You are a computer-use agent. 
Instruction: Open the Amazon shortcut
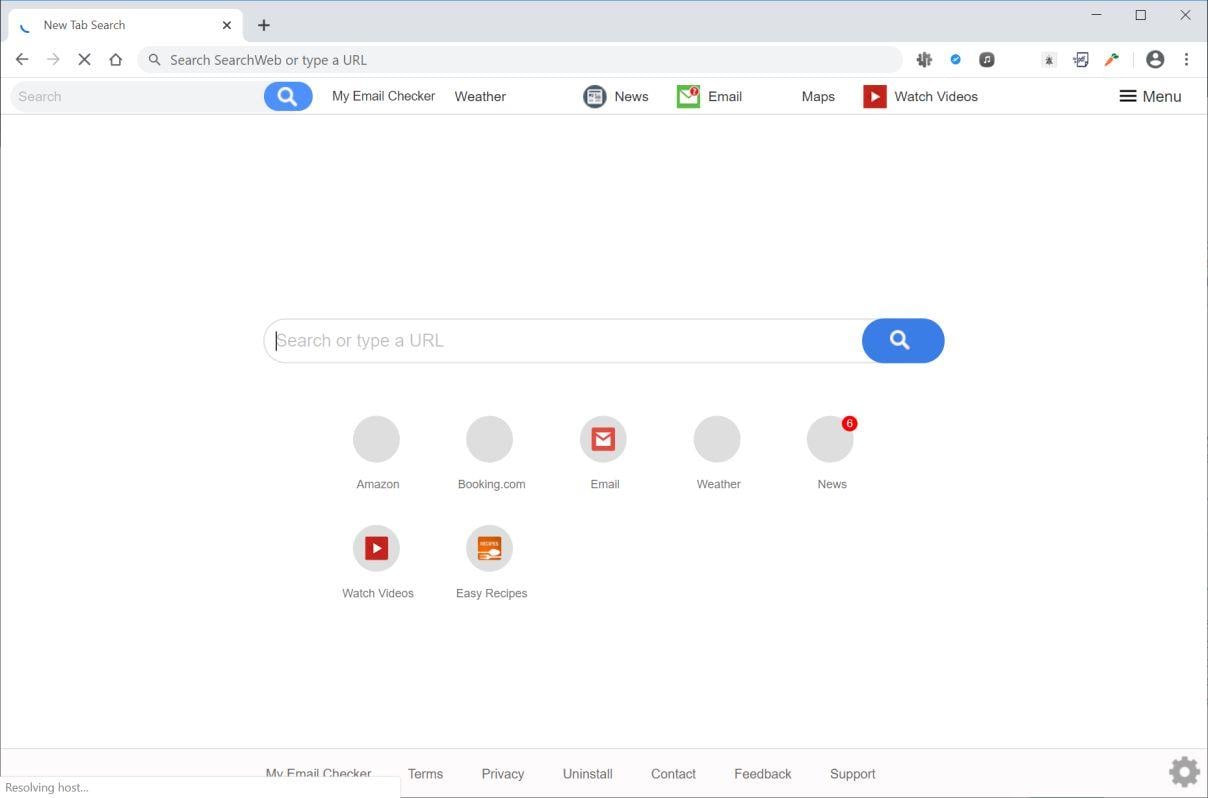[377, 439]
